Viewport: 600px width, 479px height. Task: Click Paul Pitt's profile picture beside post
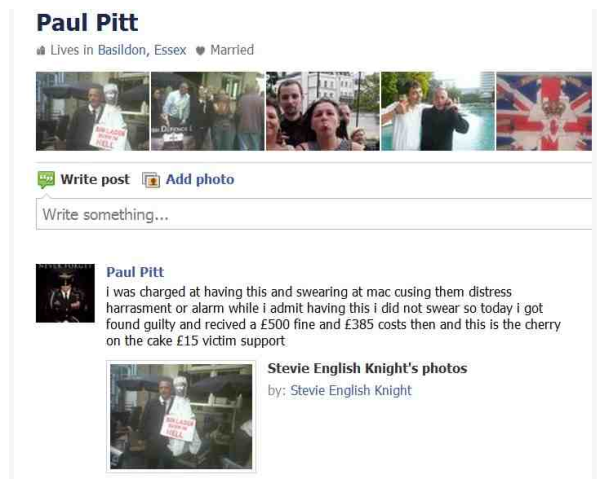[x=65, y=293]
